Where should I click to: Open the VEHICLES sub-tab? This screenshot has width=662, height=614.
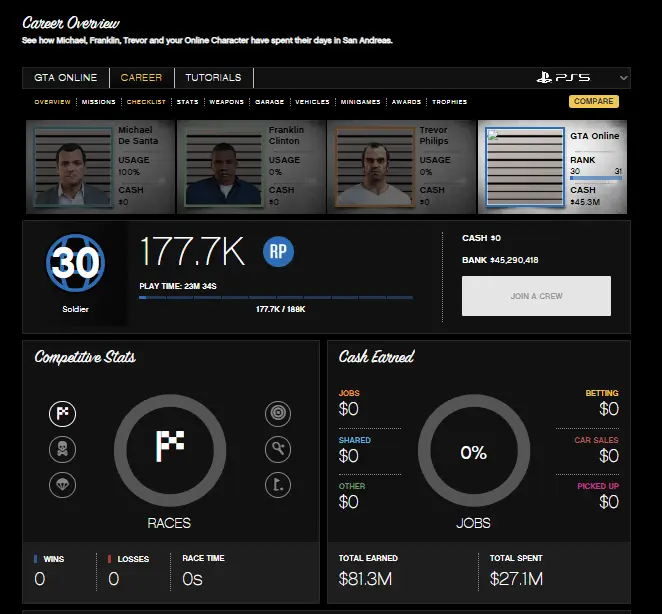point(312,102)
